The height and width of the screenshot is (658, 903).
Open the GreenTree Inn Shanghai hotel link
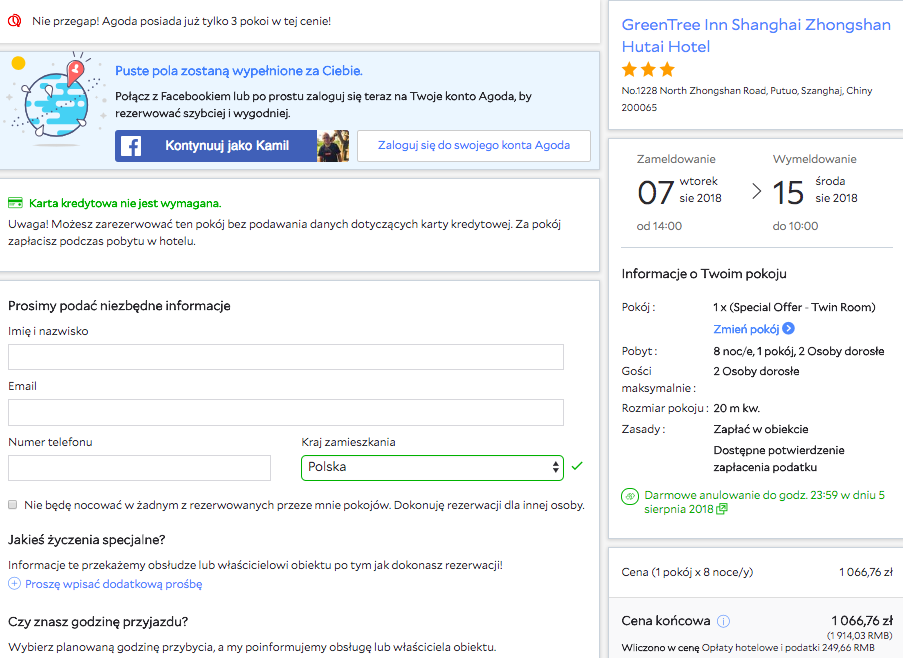[x=755, y=35]
